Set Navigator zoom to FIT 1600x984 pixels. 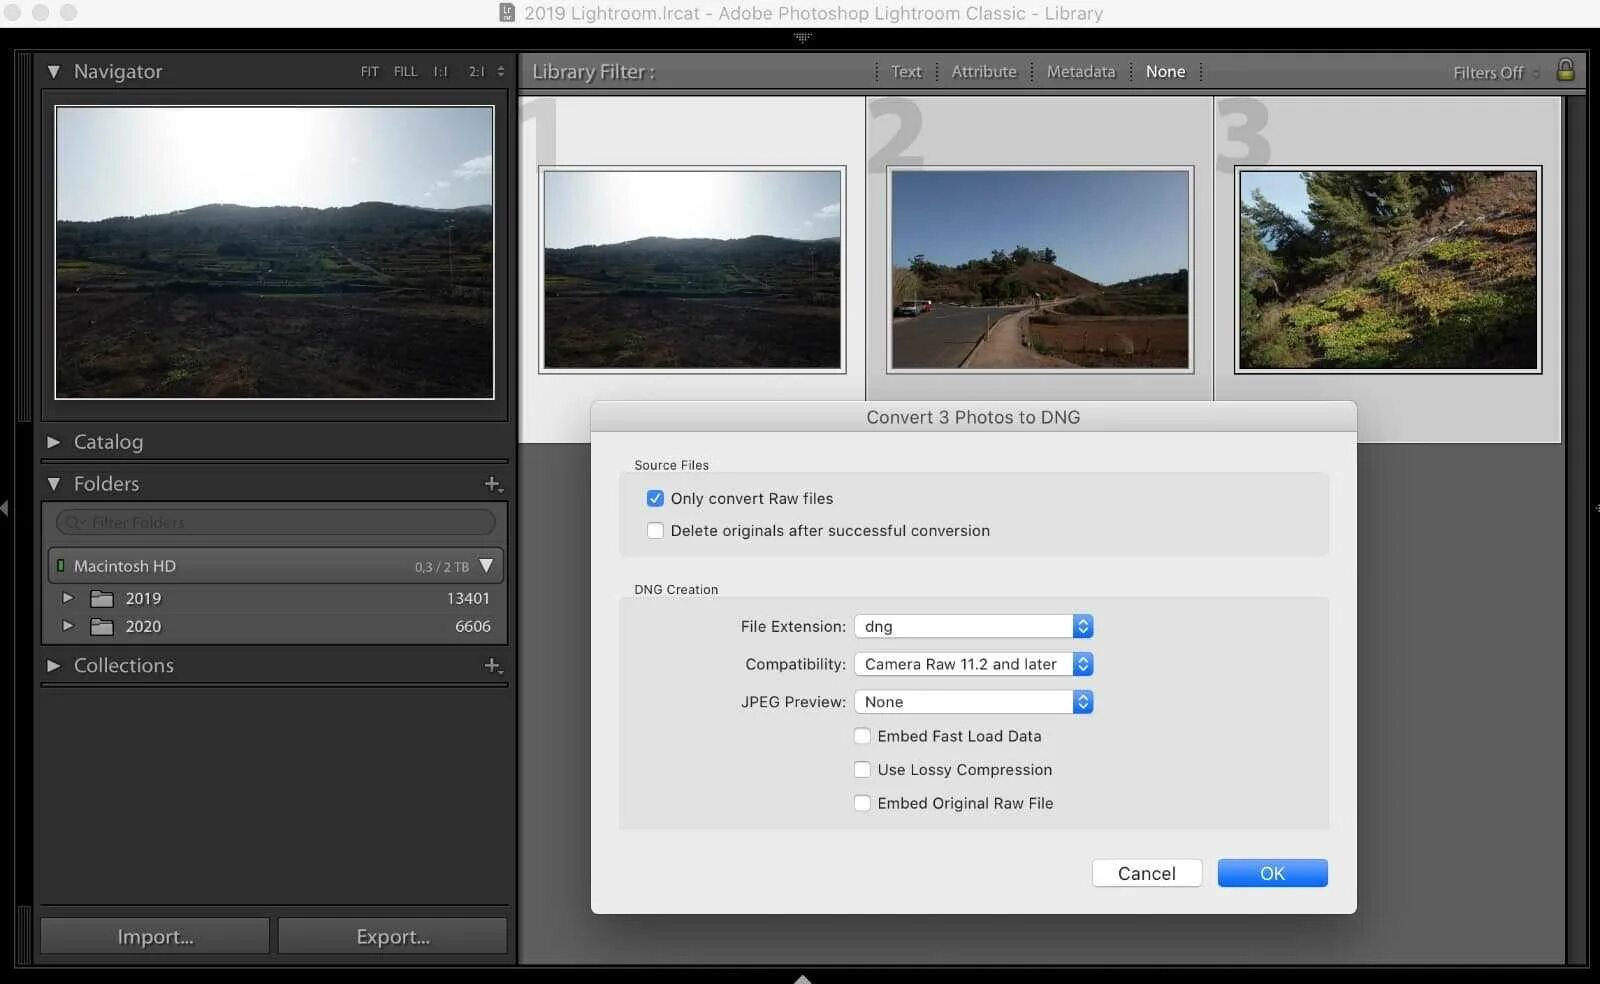370,72
